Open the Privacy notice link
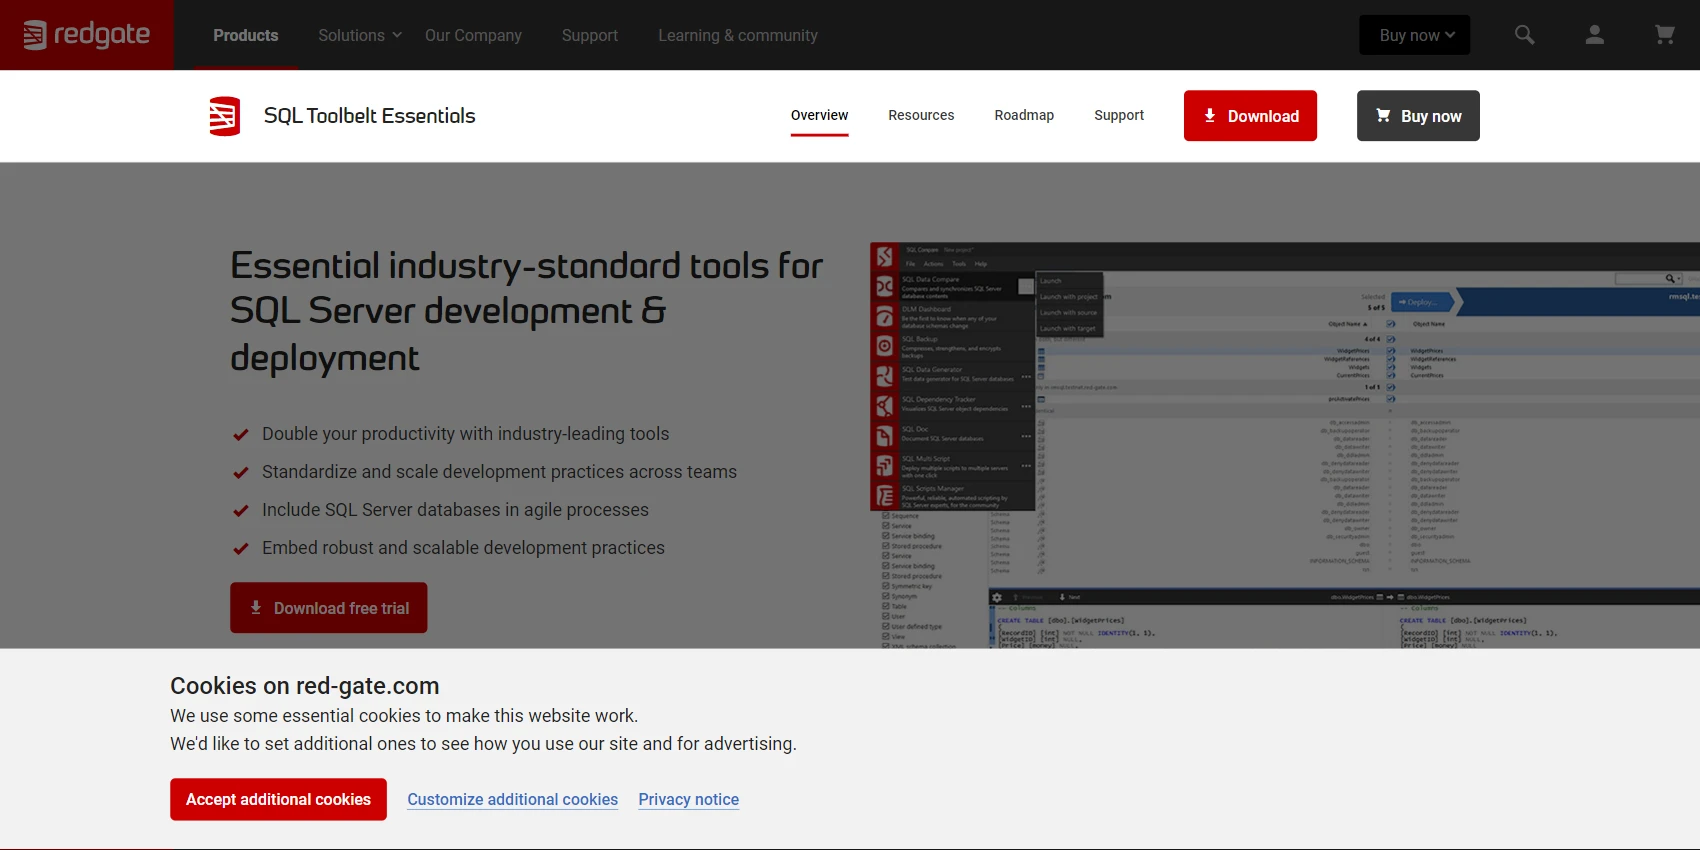 (689, 800)
